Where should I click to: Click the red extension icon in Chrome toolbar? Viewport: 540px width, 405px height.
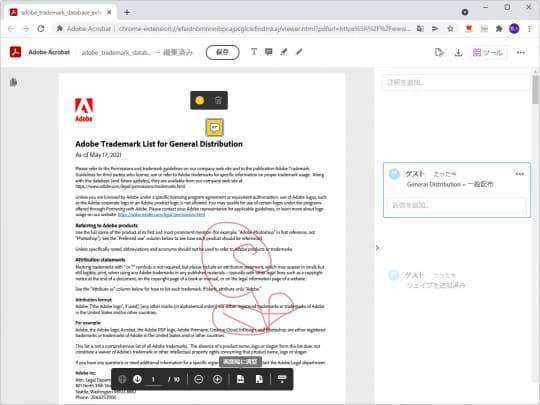pos(469,29)
